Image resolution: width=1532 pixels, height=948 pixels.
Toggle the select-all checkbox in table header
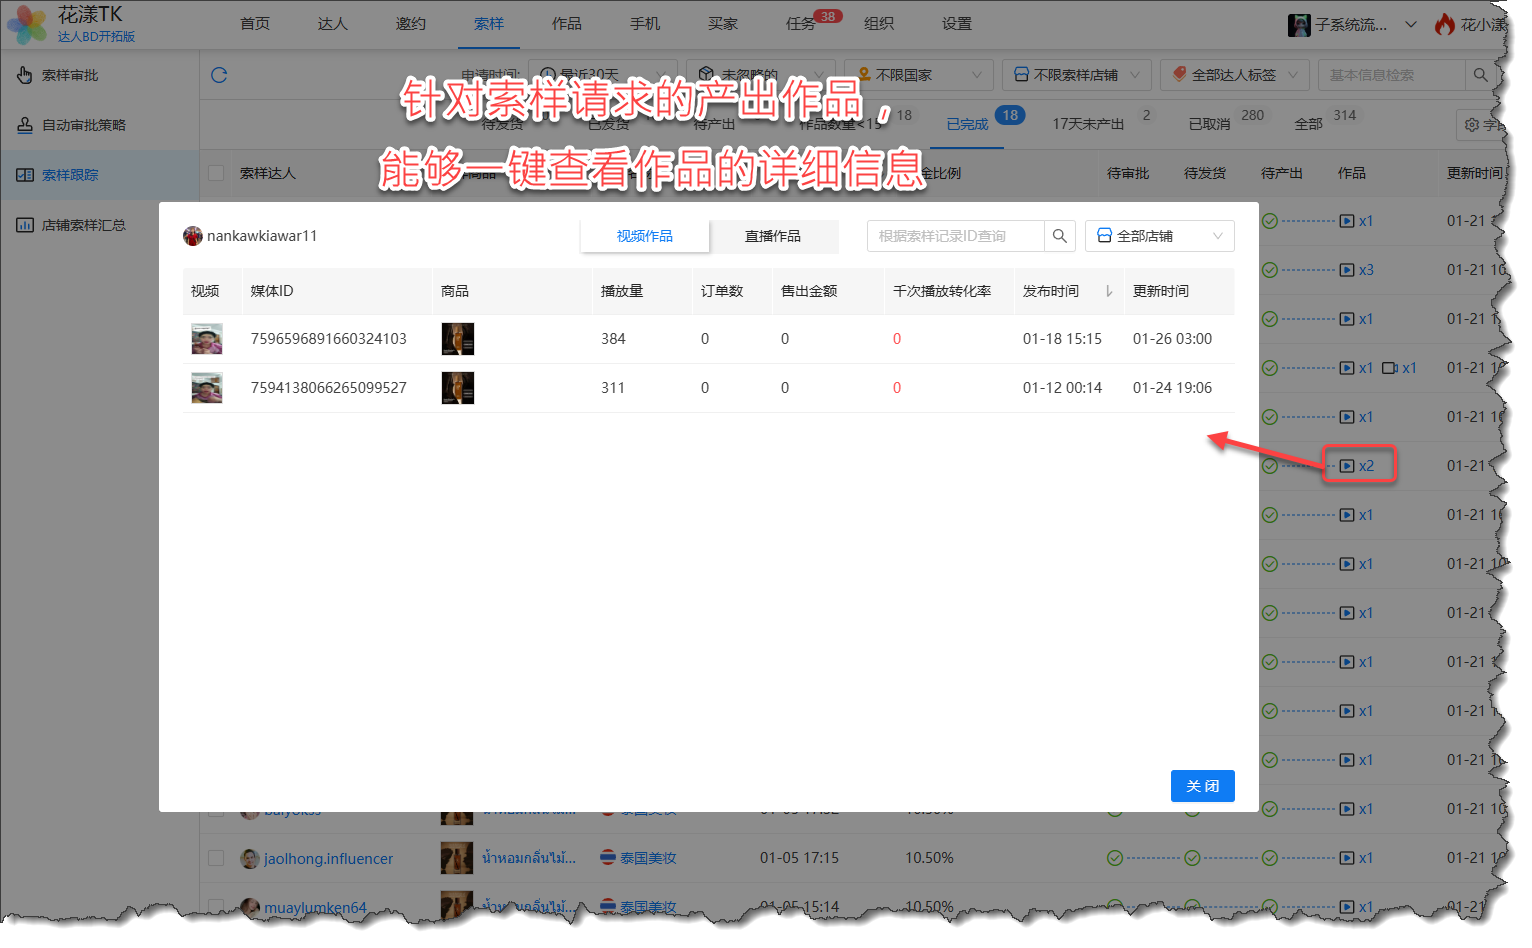216,173
